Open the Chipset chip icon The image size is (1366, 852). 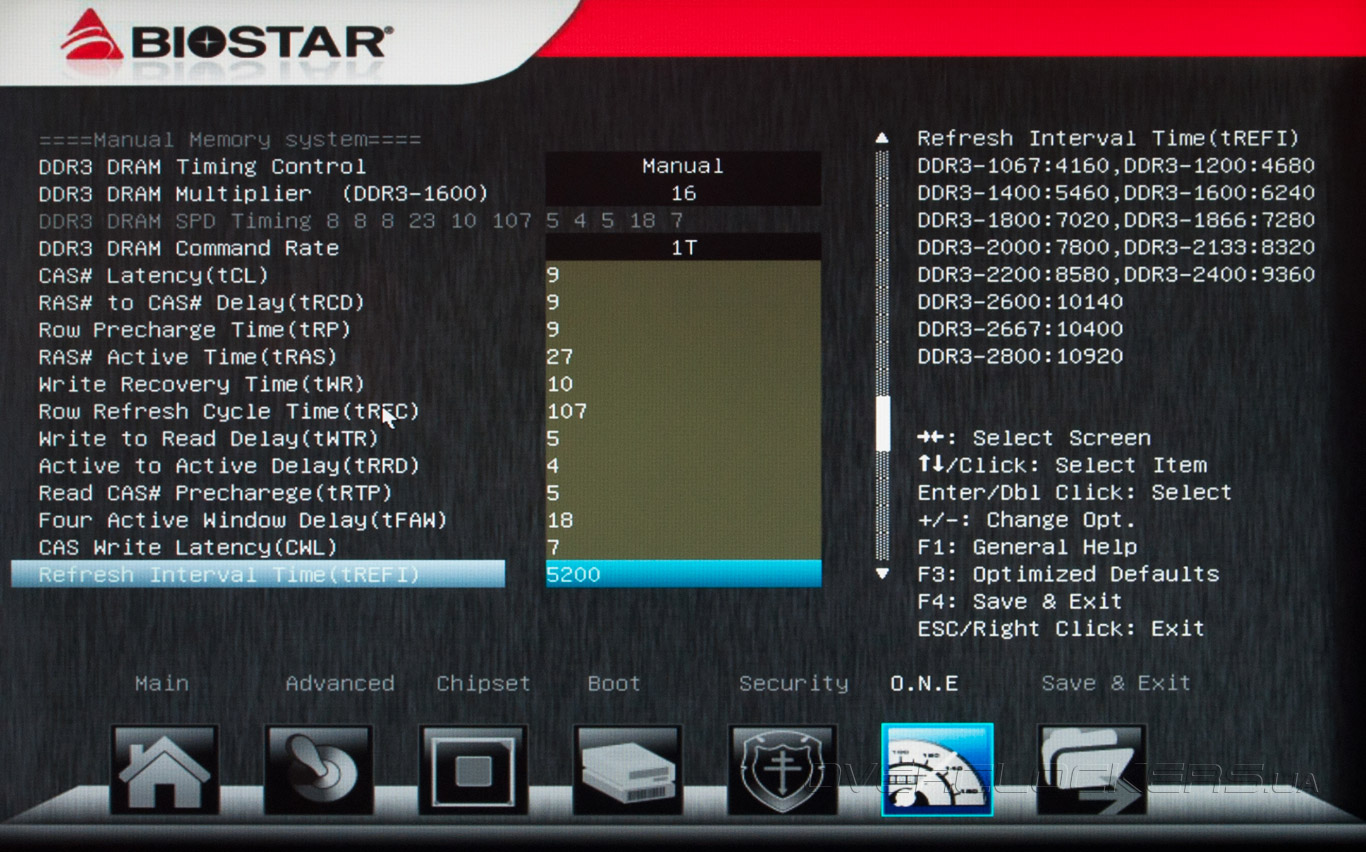473,769
